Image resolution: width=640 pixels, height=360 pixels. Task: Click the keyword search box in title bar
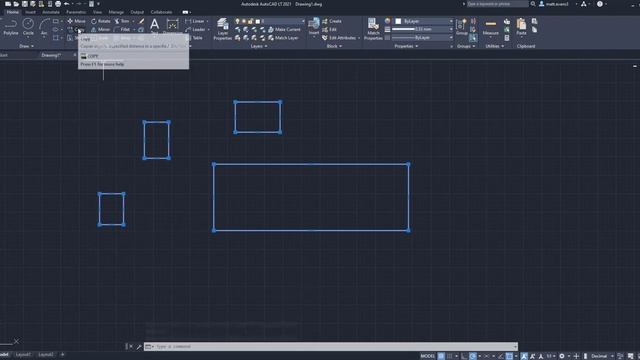(497, 4)
